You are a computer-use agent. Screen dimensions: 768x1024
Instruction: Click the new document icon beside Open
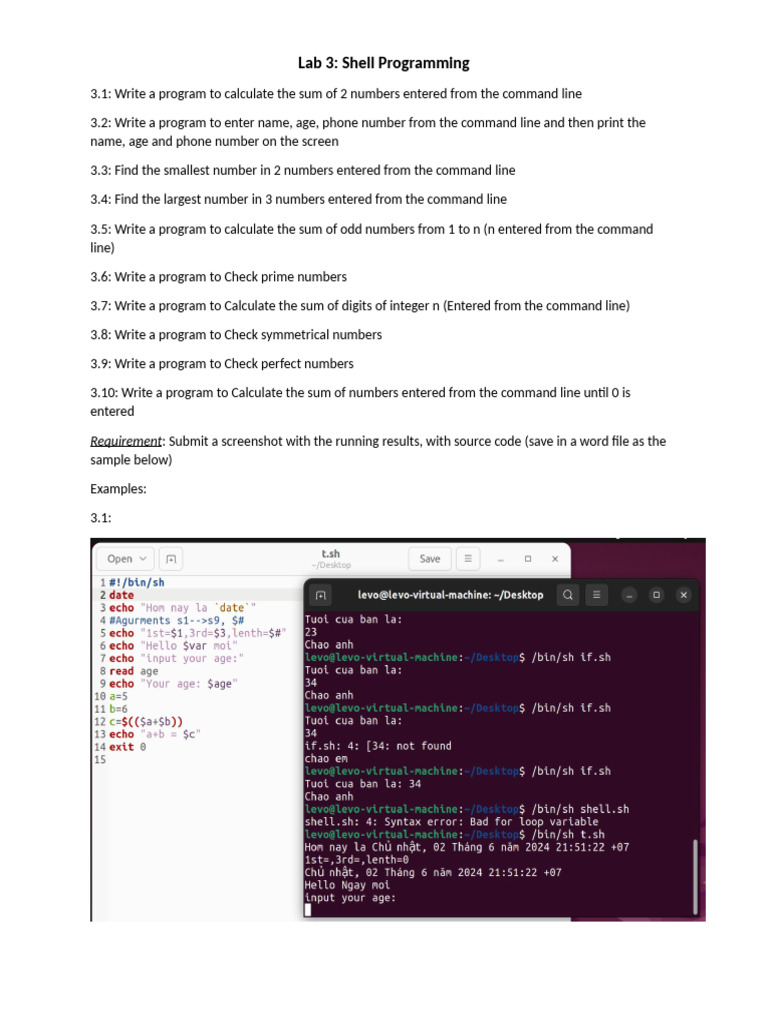(171, 559)
